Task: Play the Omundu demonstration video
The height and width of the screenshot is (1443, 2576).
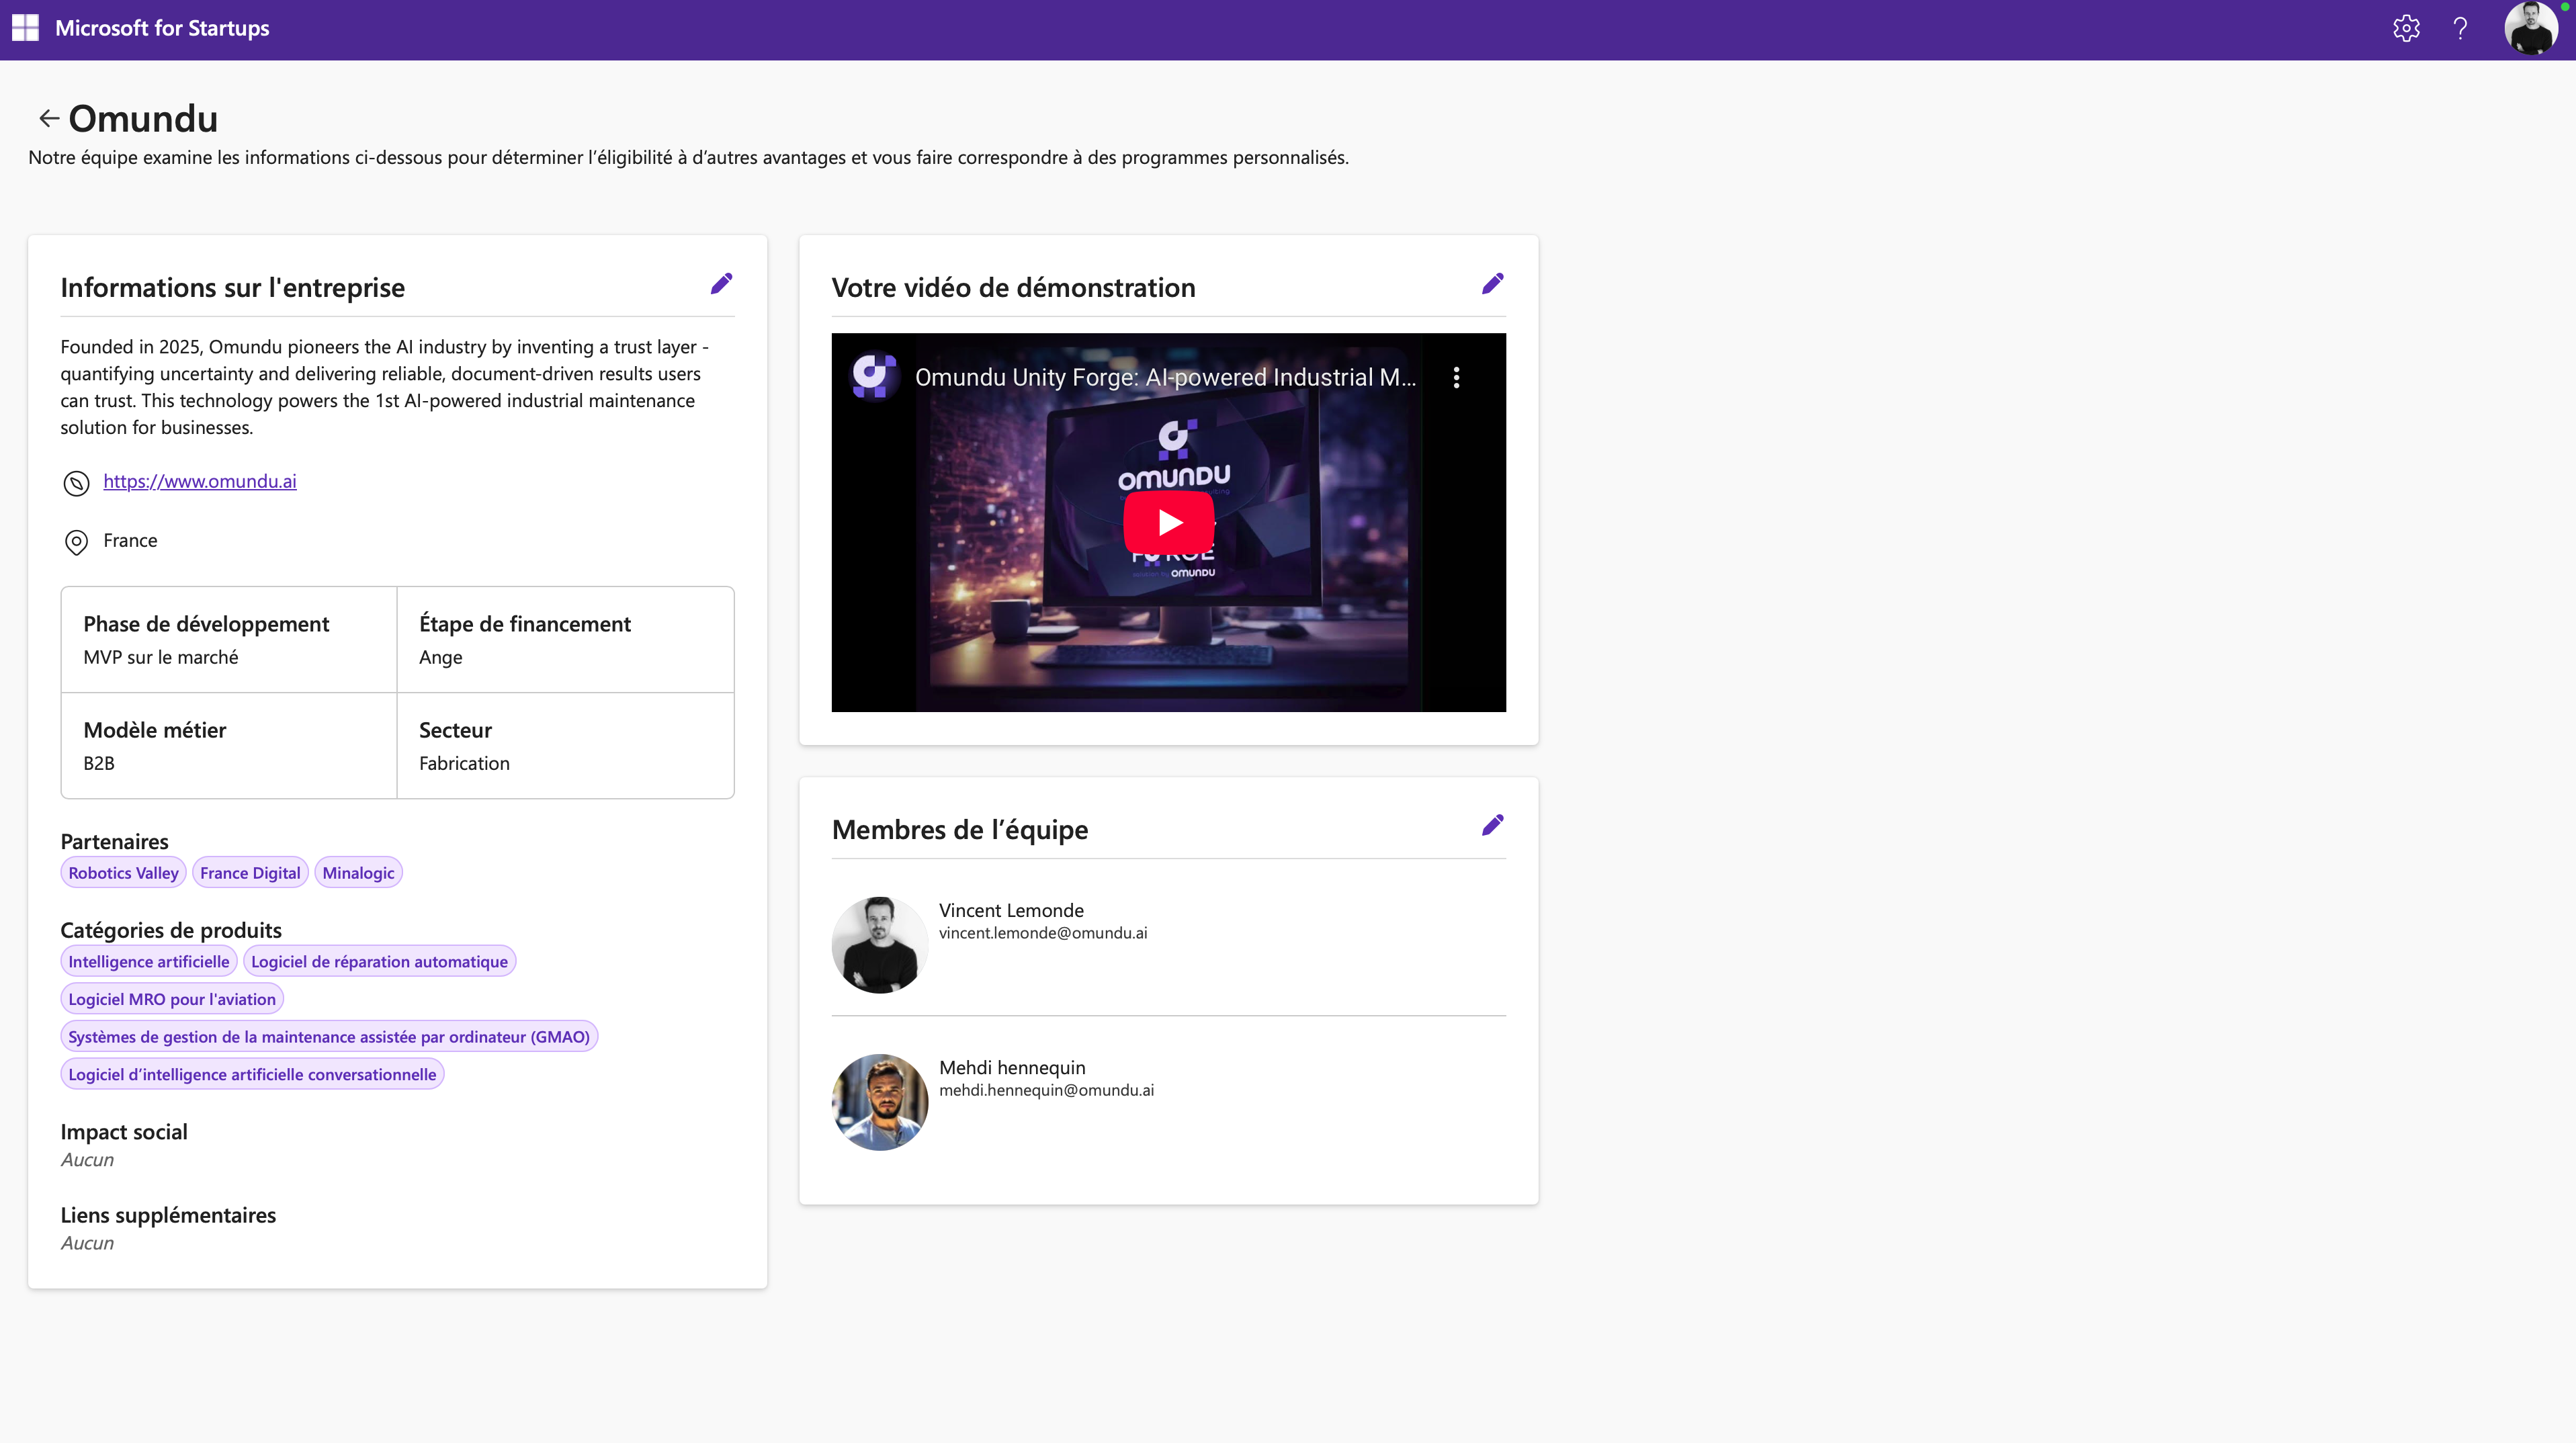Action: [1168, 522]
